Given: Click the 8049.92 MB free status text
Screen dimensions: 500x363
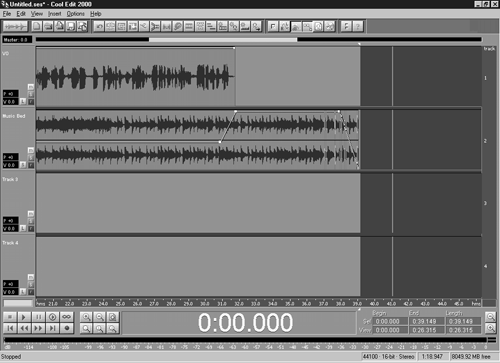Looking at the screenshot, I should pyautogui.click(x=471, y=357).
